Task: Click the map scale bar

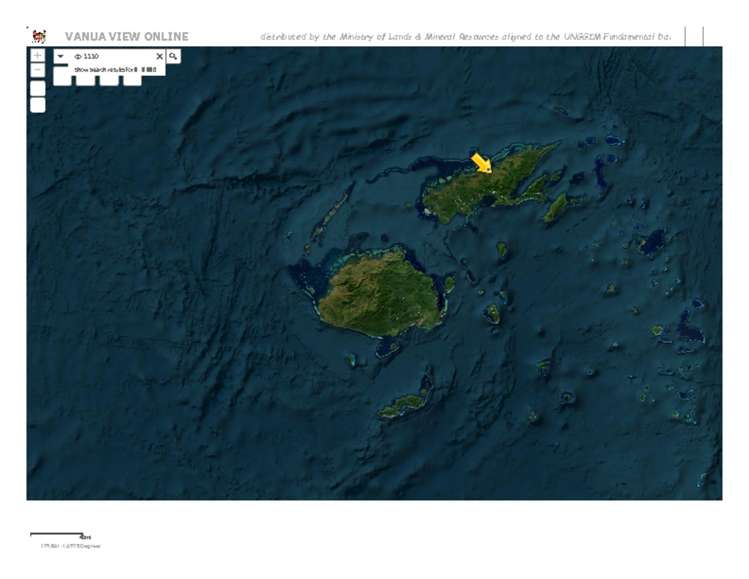Action: (56, 535)
